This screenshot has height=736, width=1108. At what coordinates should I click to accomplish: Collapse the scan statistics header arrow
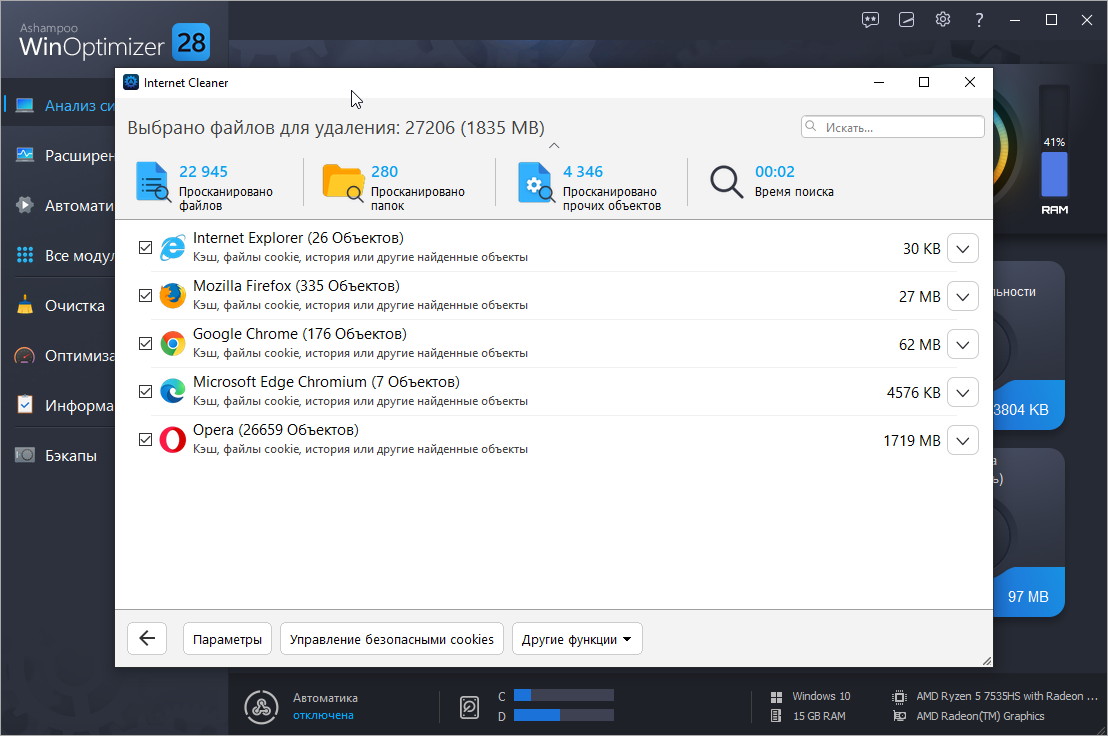[554, 146]
